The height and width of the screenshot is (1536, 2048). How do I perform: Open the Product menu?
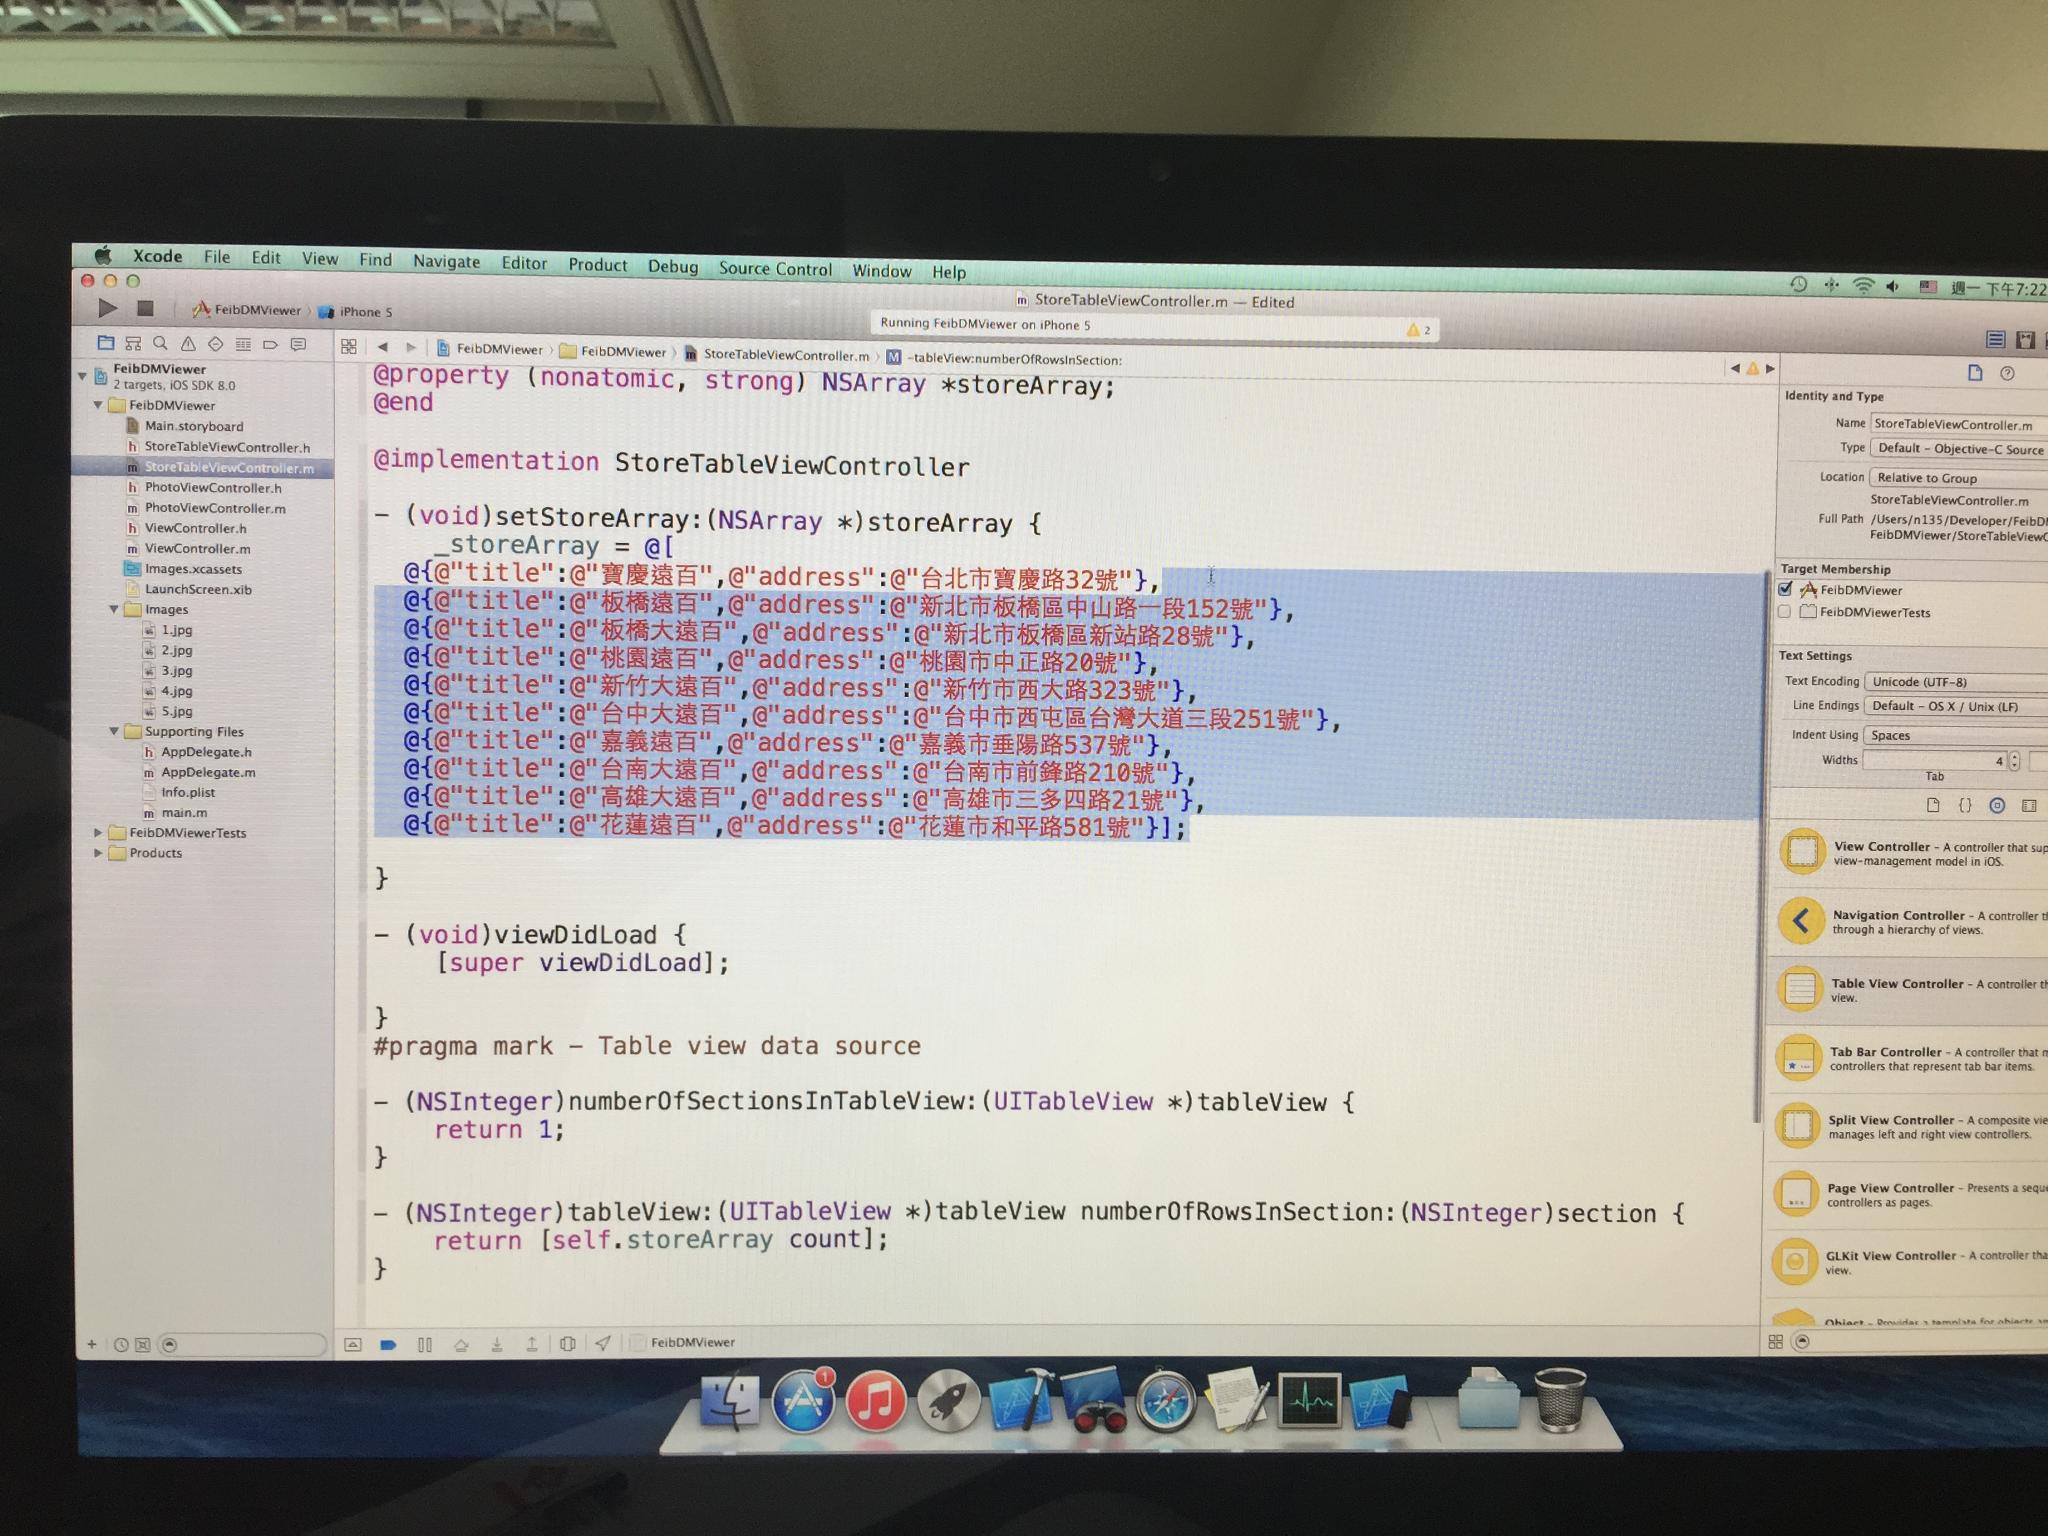[x=598, y=265]
